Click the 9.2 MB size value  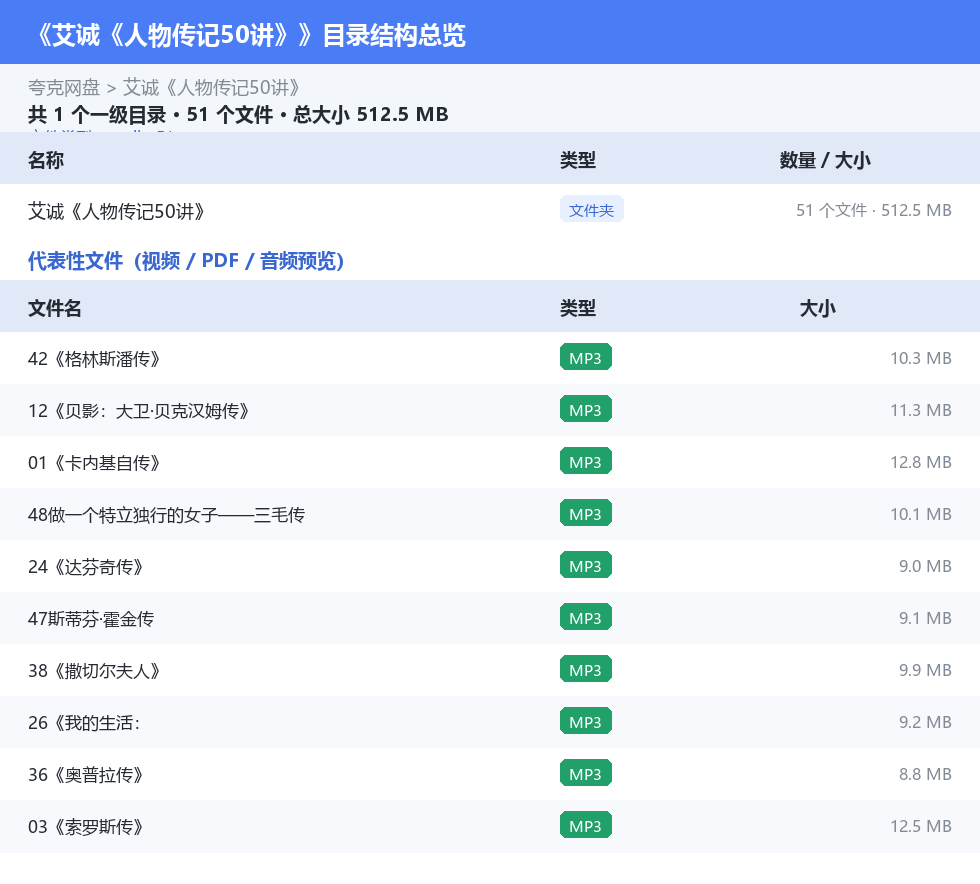pyautogui.click(x=925, y=721)
